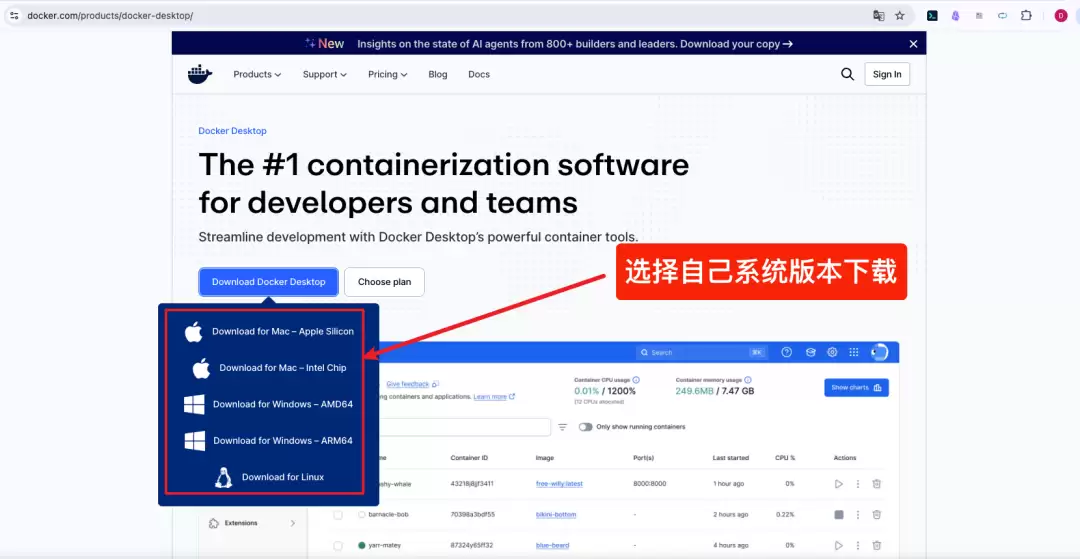The width and height of the screenshot is (1080, 559).
Task: Click the Choose plan button
Action: coord(384,282)
